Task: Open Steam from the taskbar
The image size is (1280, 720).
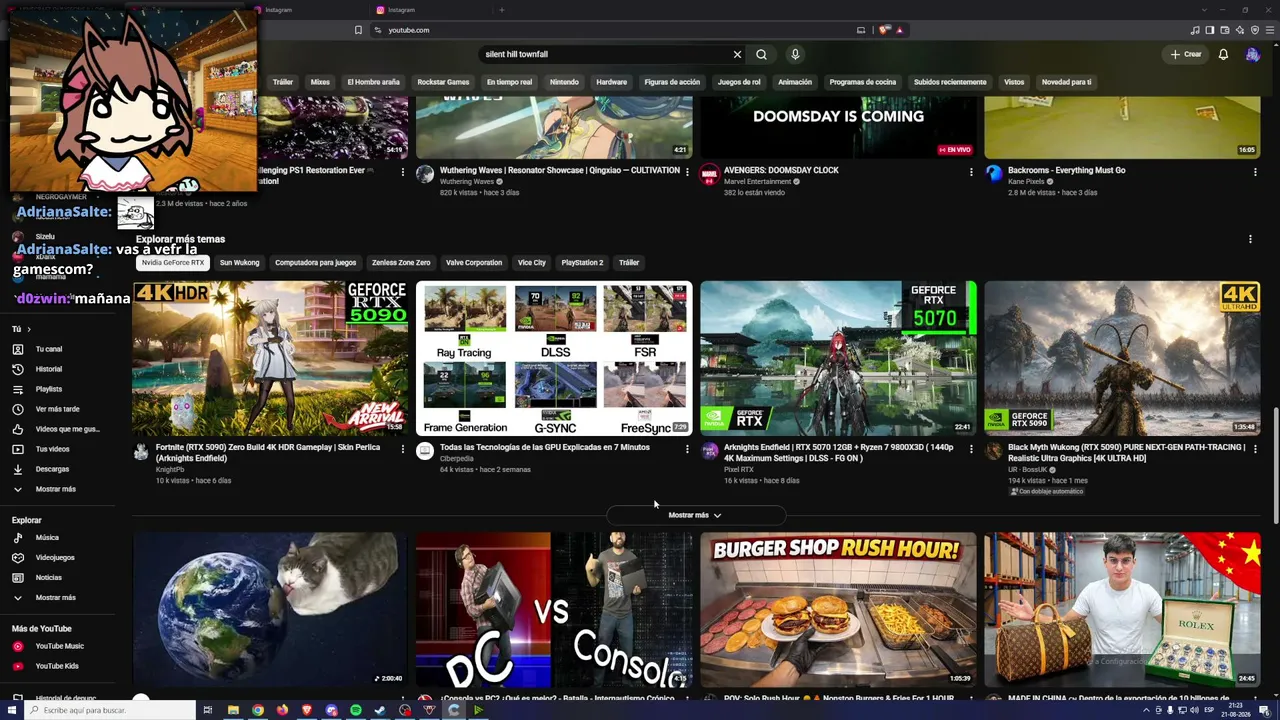Action: 380,710
